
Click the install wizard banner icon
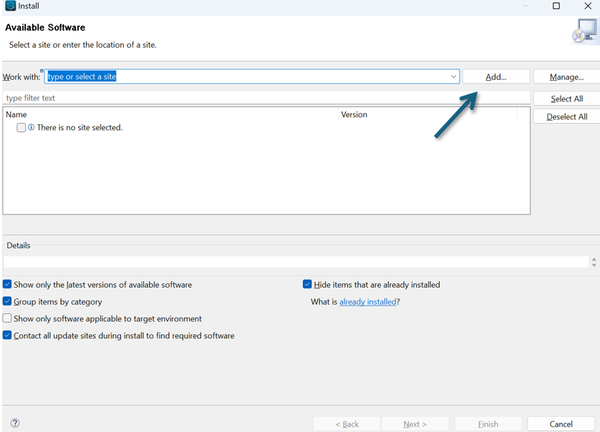[x=582, y=34]
